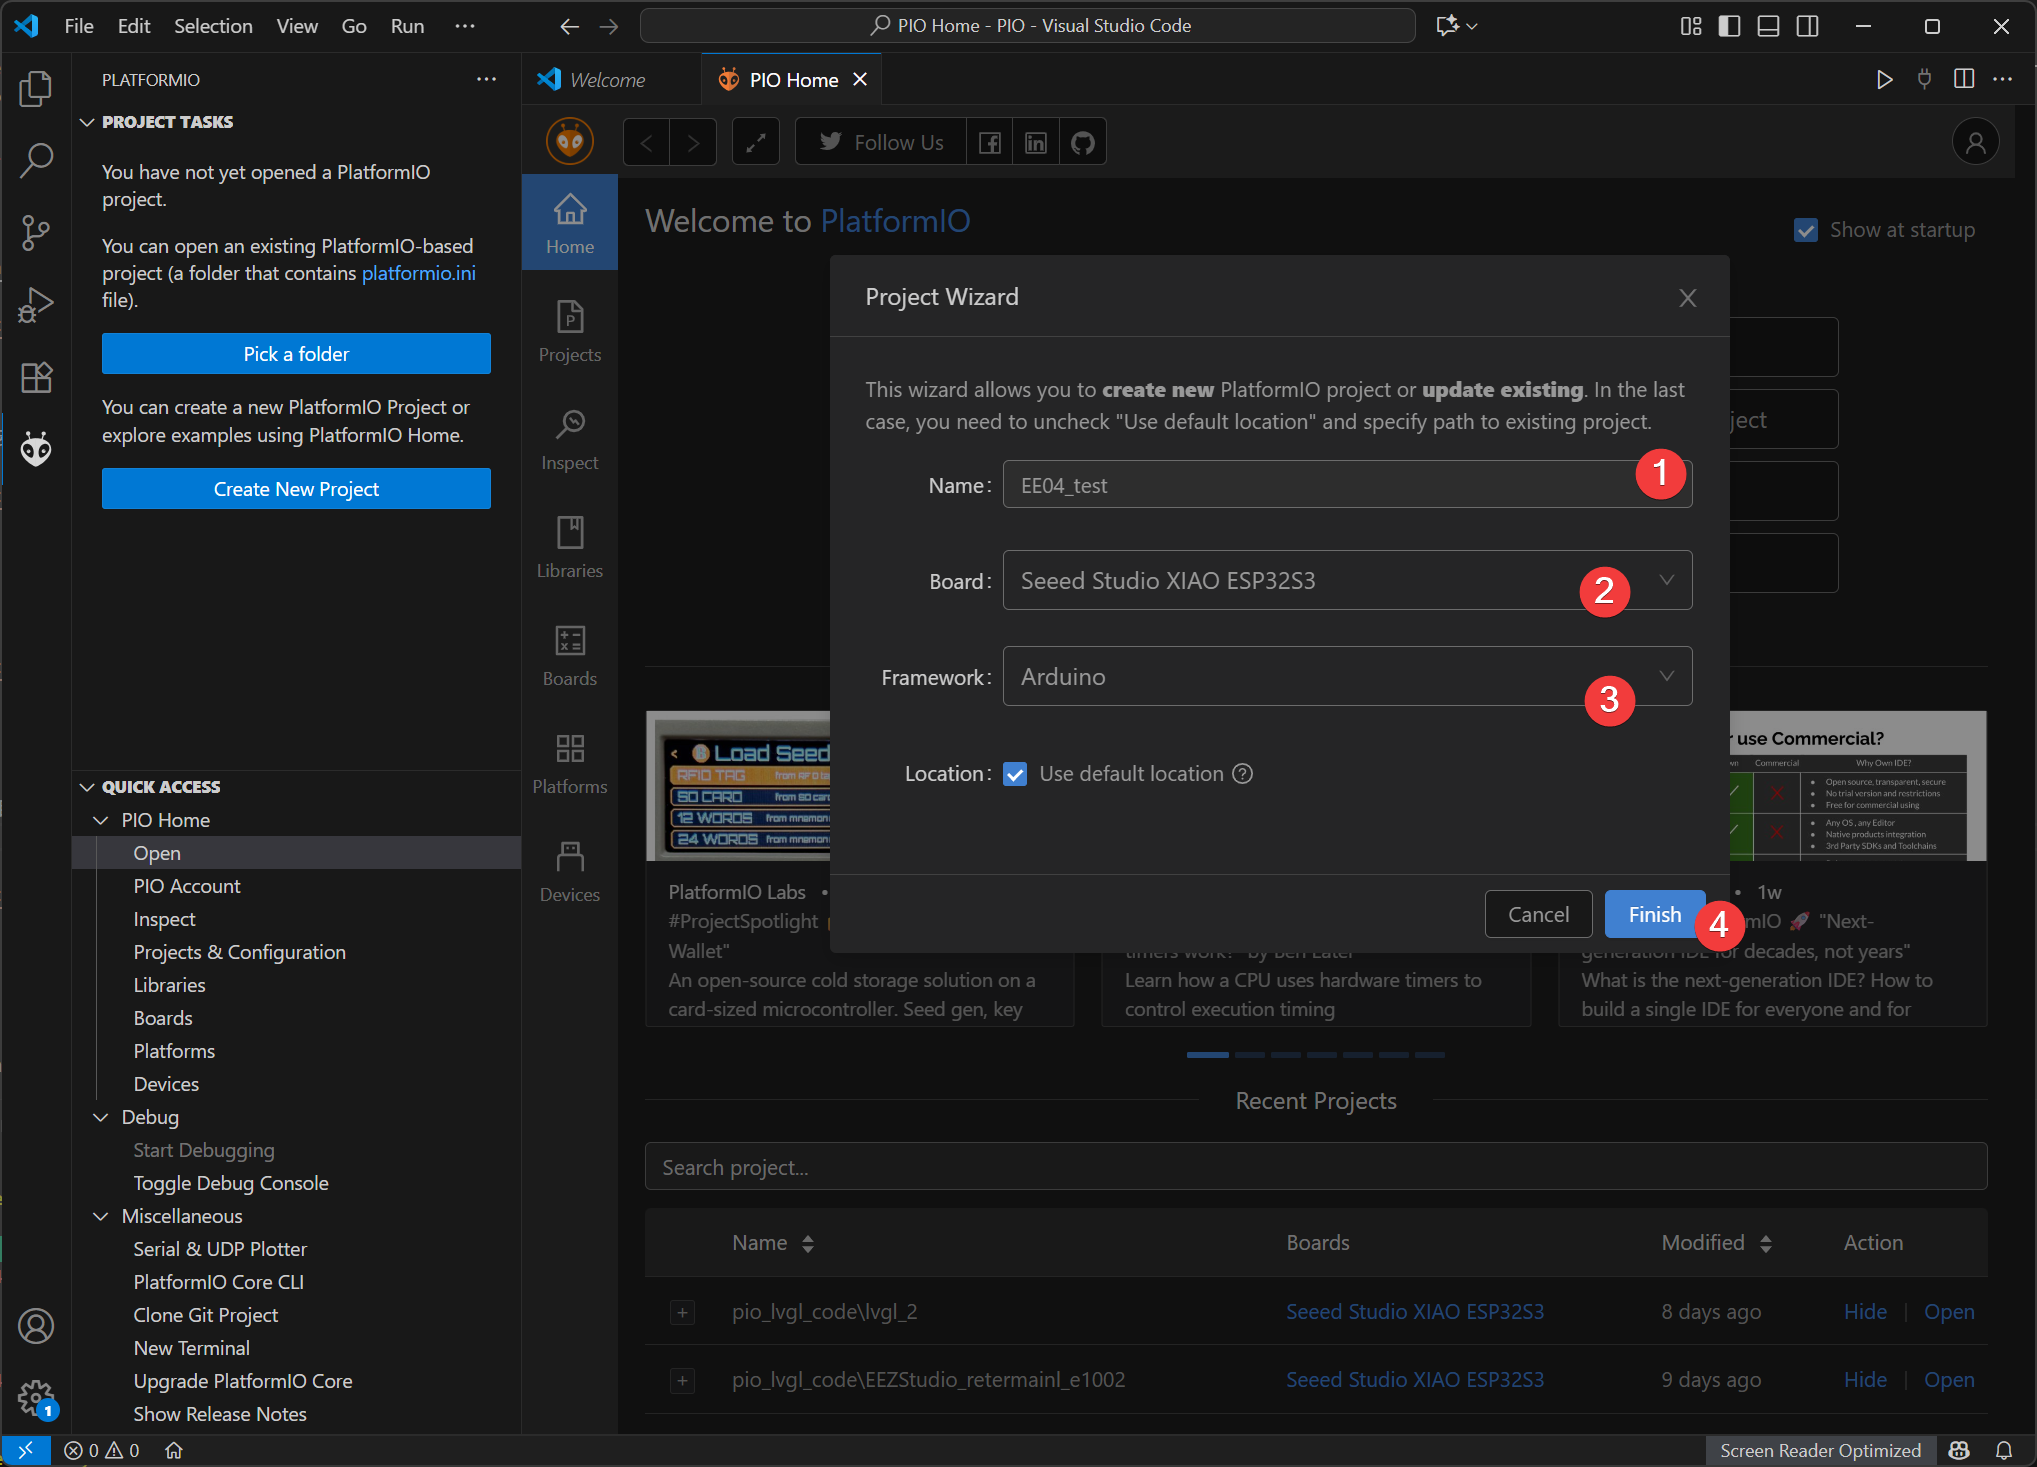Toggle the Show at startup checkbox
Image resolution: width=2037 pixels, height=1467 pixels.
(x=1806, y=230)
